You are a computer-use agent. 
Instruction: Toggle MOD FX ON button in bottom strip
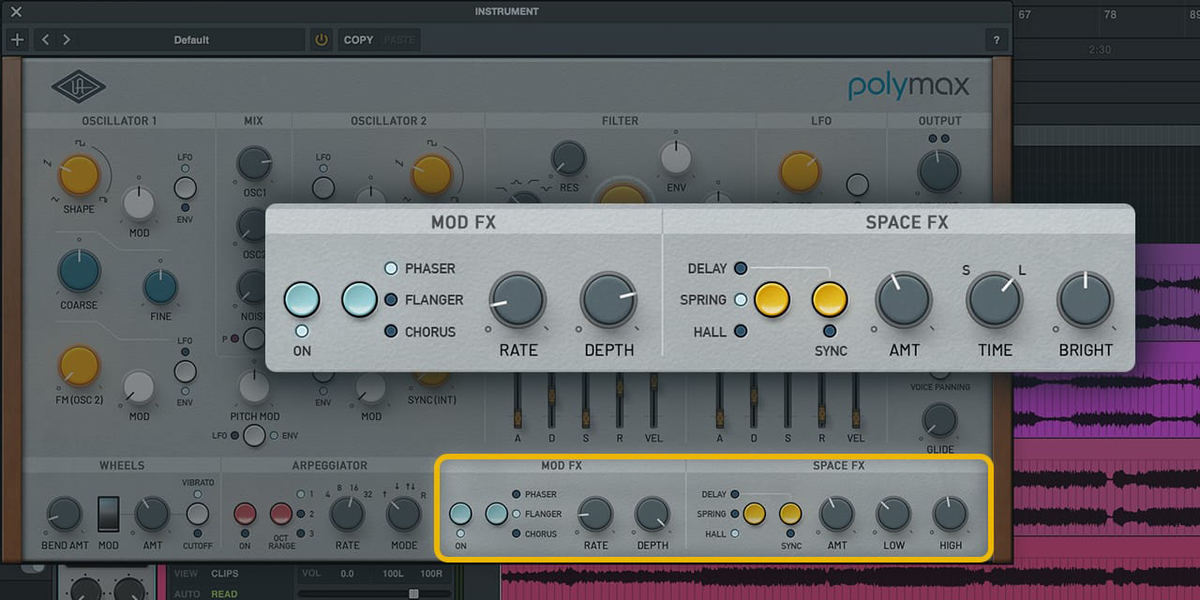click(x=460, y=514)
